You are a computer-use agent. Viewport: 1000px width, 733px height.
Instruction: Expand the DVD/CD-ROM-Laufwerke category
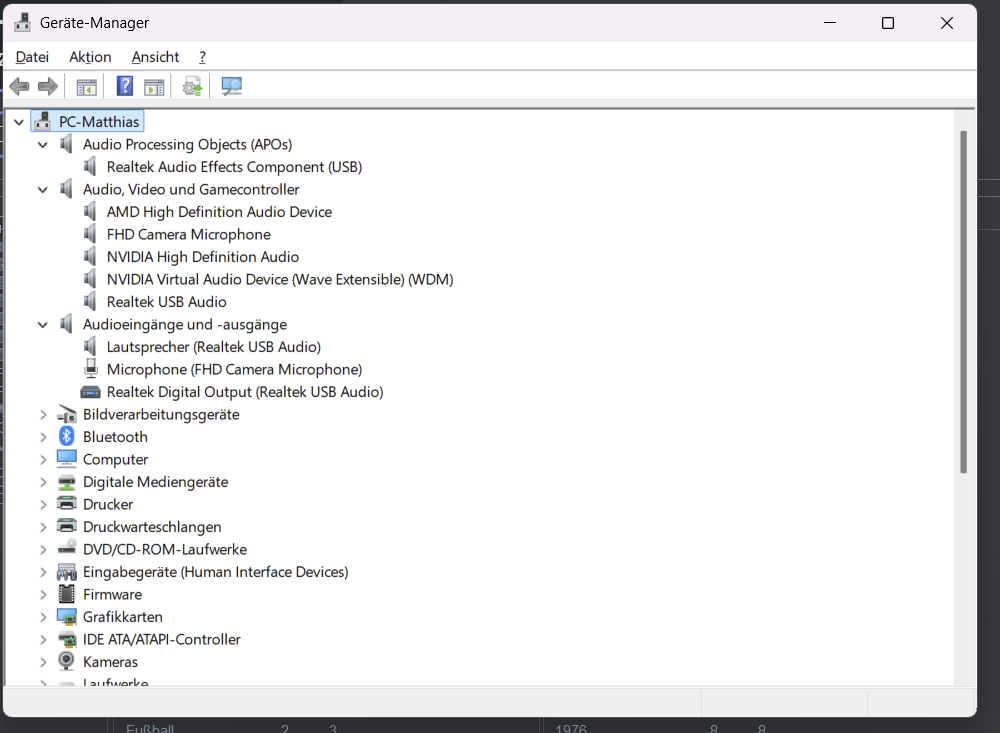click(43, 549)
